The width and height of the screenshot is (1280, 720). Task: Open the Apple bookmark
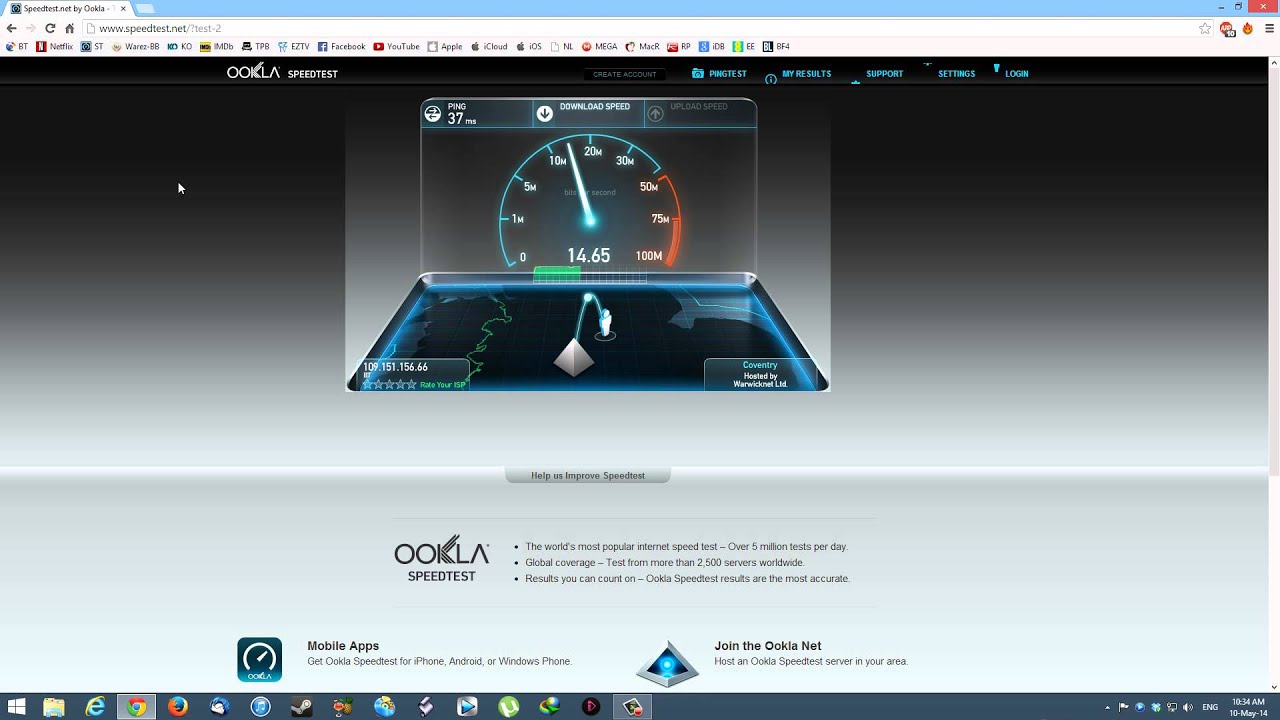[x=445, y=46]
